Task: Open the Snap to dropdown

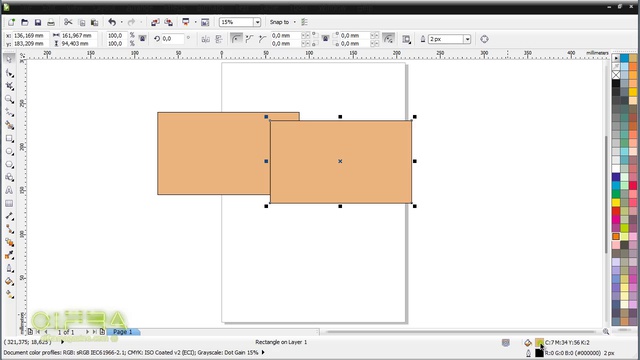Action: 295,22
